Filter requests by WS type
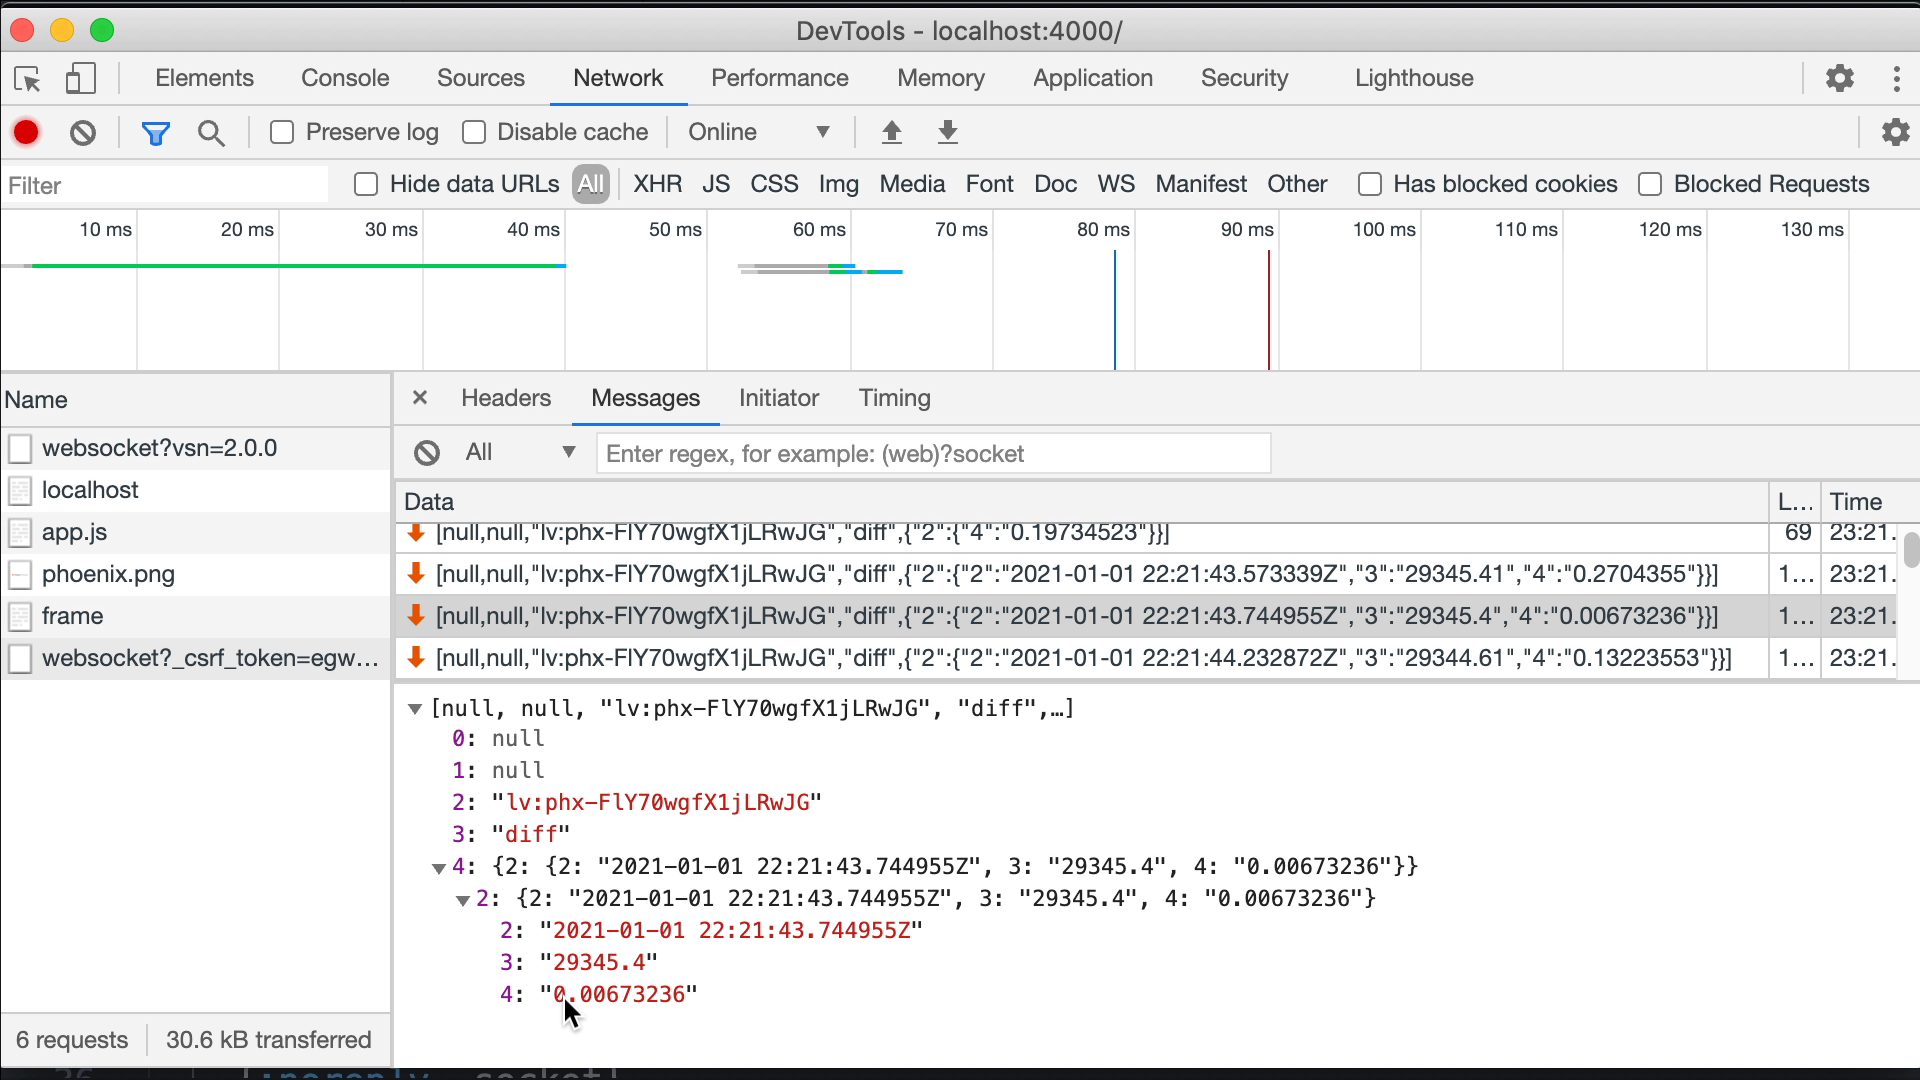 (1116, 184)
